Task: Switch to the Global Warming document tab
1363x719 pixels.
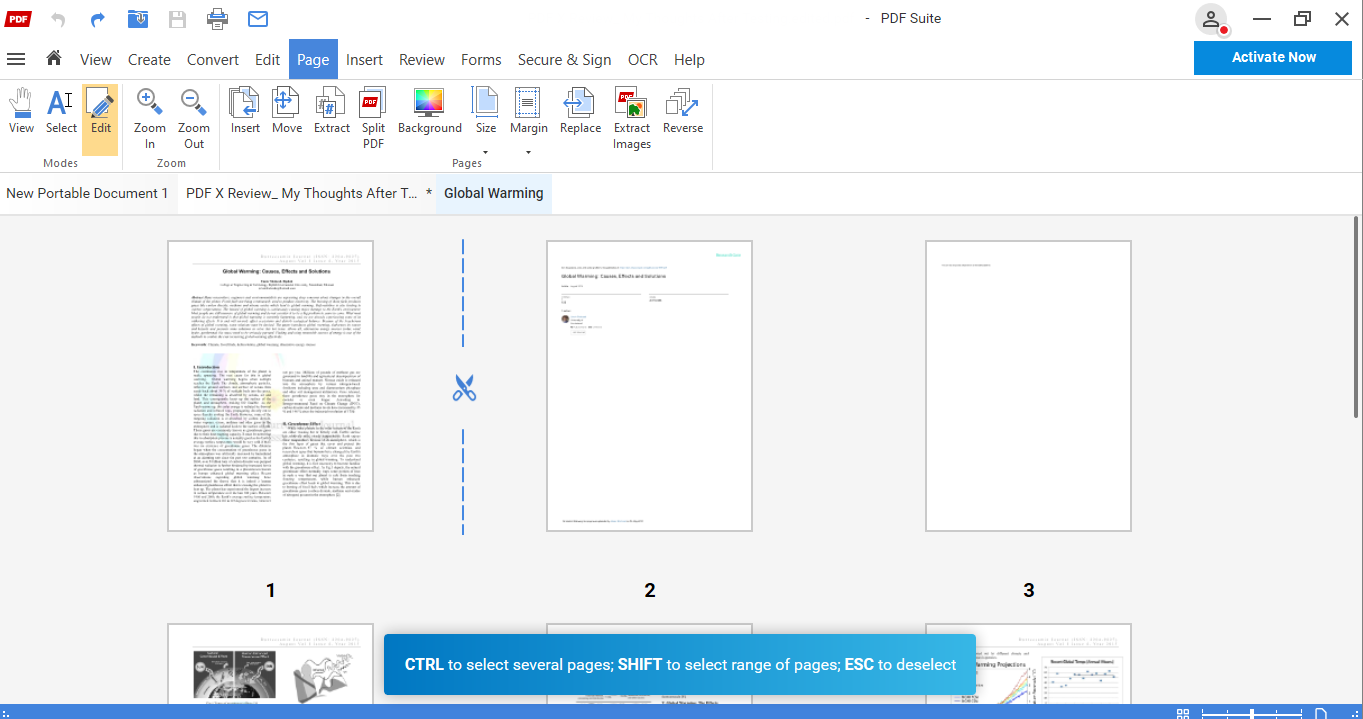Action: (x=493, y=193)
